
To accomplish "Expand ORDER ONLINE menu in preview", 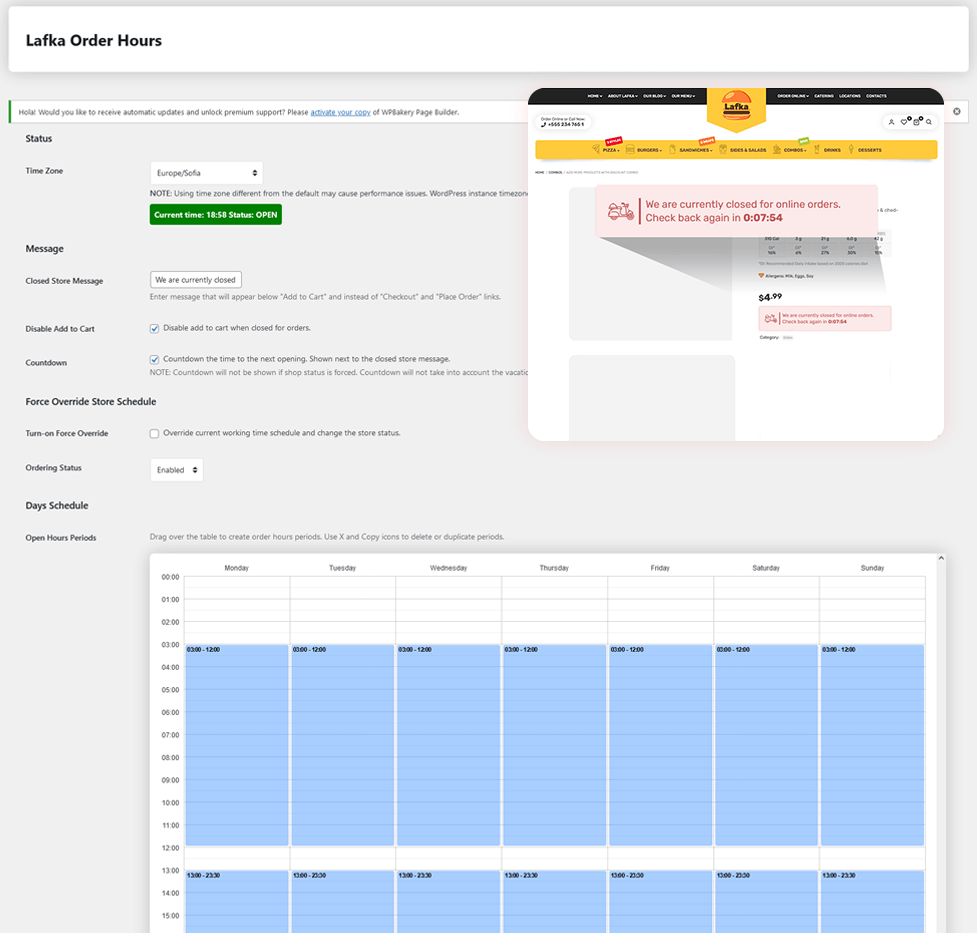I will pos(793,96).
